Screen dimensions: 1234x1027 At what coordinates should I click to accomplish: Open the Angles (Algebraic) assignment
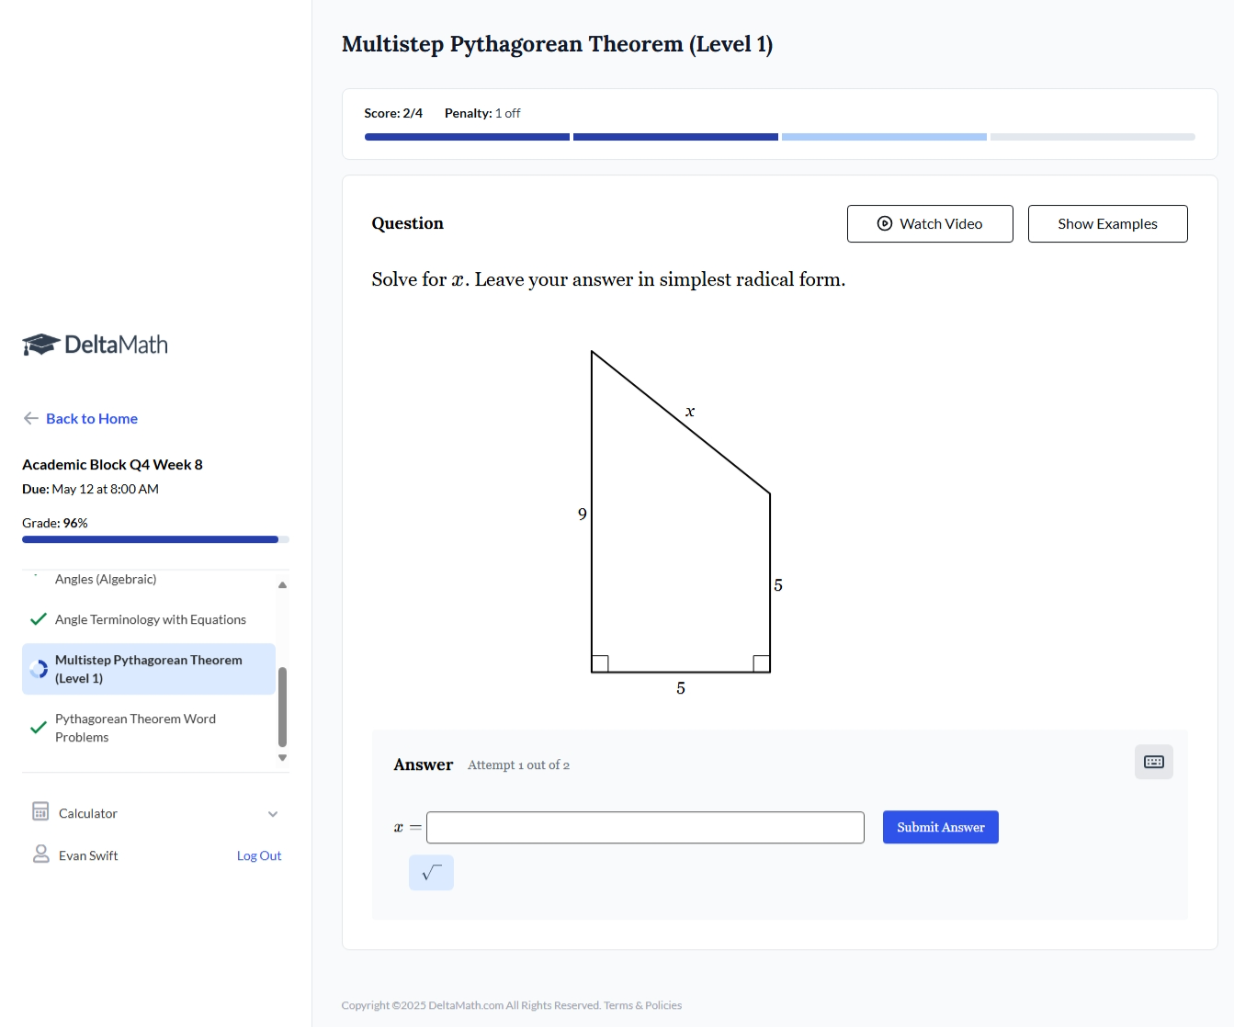[x=105, y=579]
